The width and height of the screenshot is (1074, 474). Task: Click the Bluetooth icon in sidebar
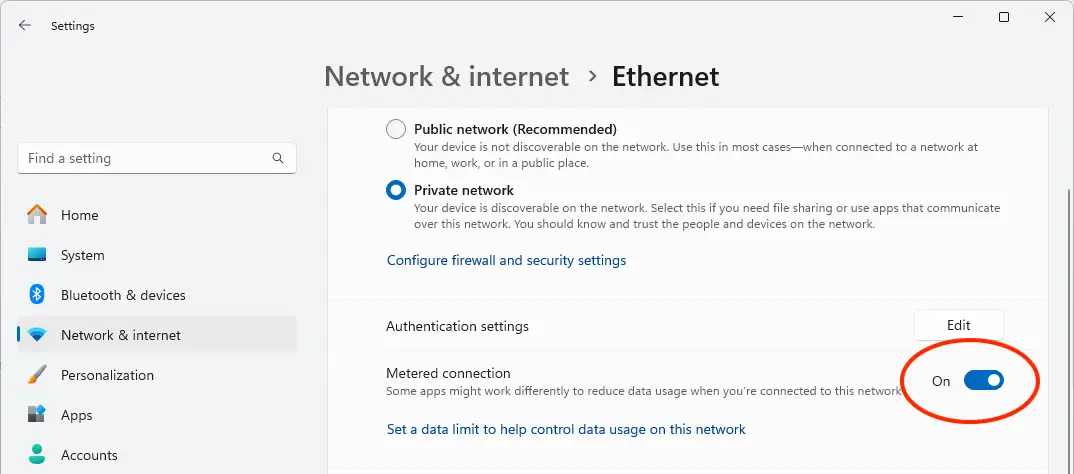pos(37,295)
